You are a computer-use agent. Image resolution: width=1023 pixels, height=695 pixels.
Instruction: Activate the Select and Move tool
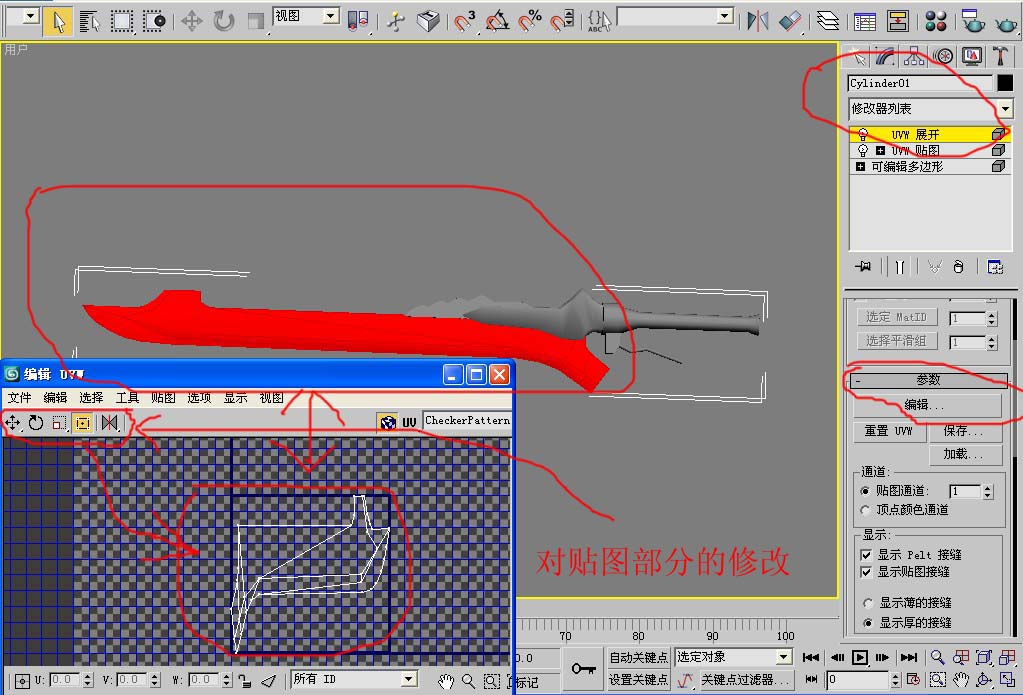point(191,22)
